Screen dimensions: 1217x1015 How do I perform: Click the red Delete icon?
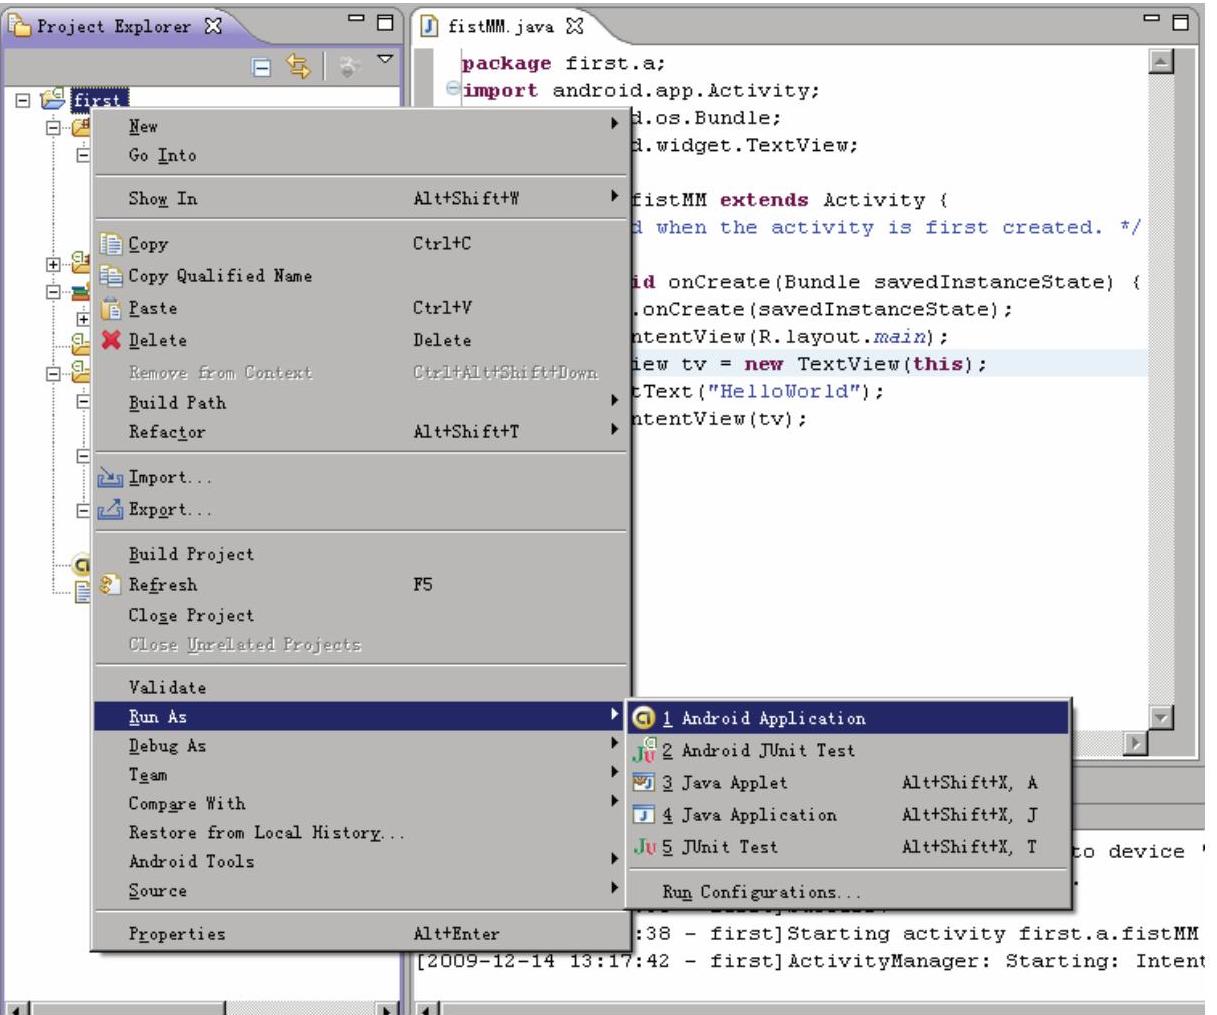111,340
